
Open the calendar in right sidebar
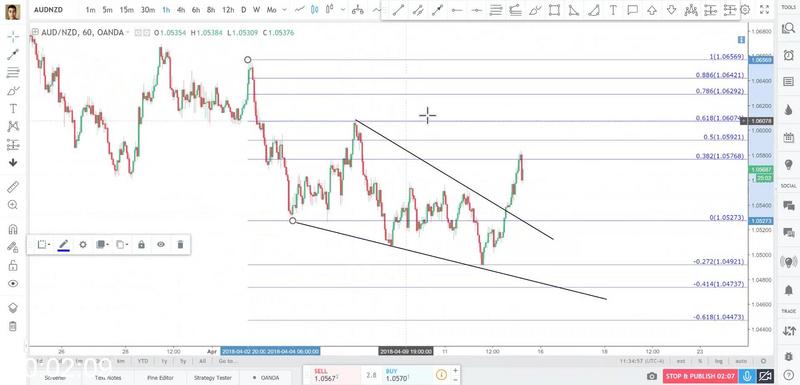click(788, 138)
